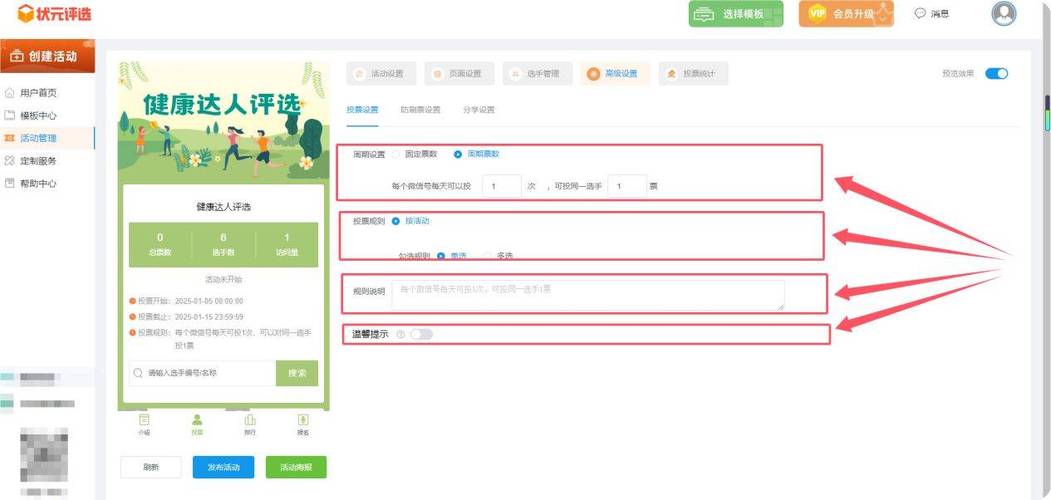The width and height of the screenshot is (1051, 500).
Task: Click the 帮助中心 sidebar icon
Action: [9, 183]
